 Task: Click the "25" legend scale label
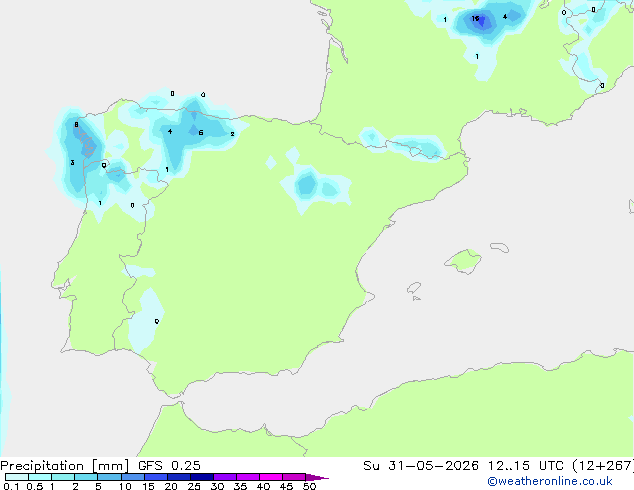(194, 486)
